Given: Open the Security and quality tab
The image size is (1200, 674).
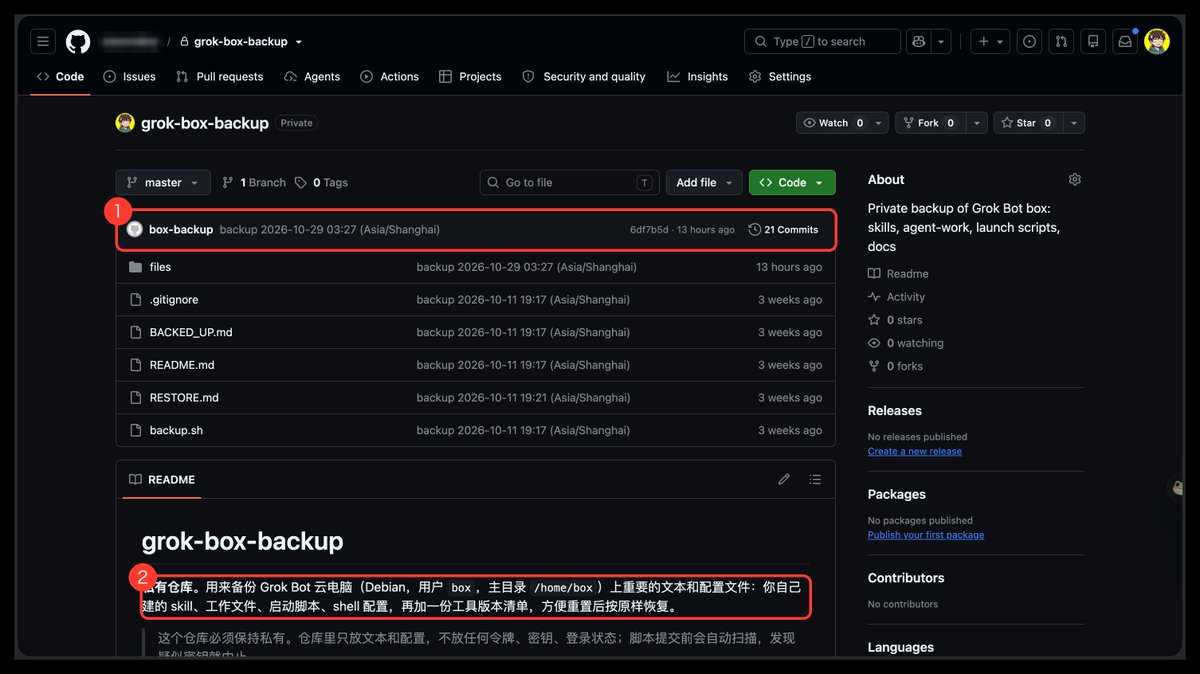Looking at the screenshot, I should tap(584, 77).
